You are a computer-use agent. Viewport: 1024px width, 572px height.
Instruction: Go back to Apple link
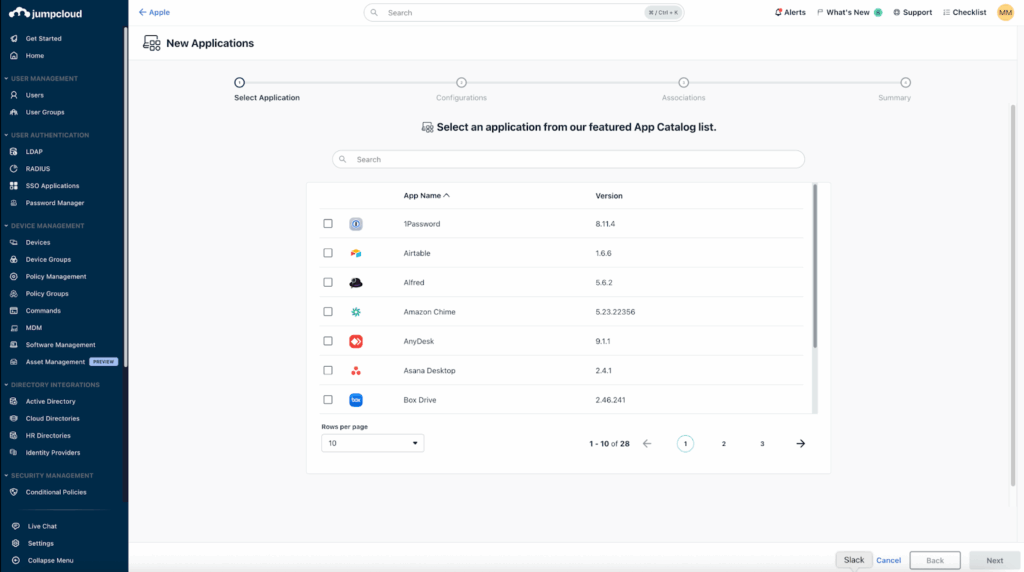(x=154, y=13)
